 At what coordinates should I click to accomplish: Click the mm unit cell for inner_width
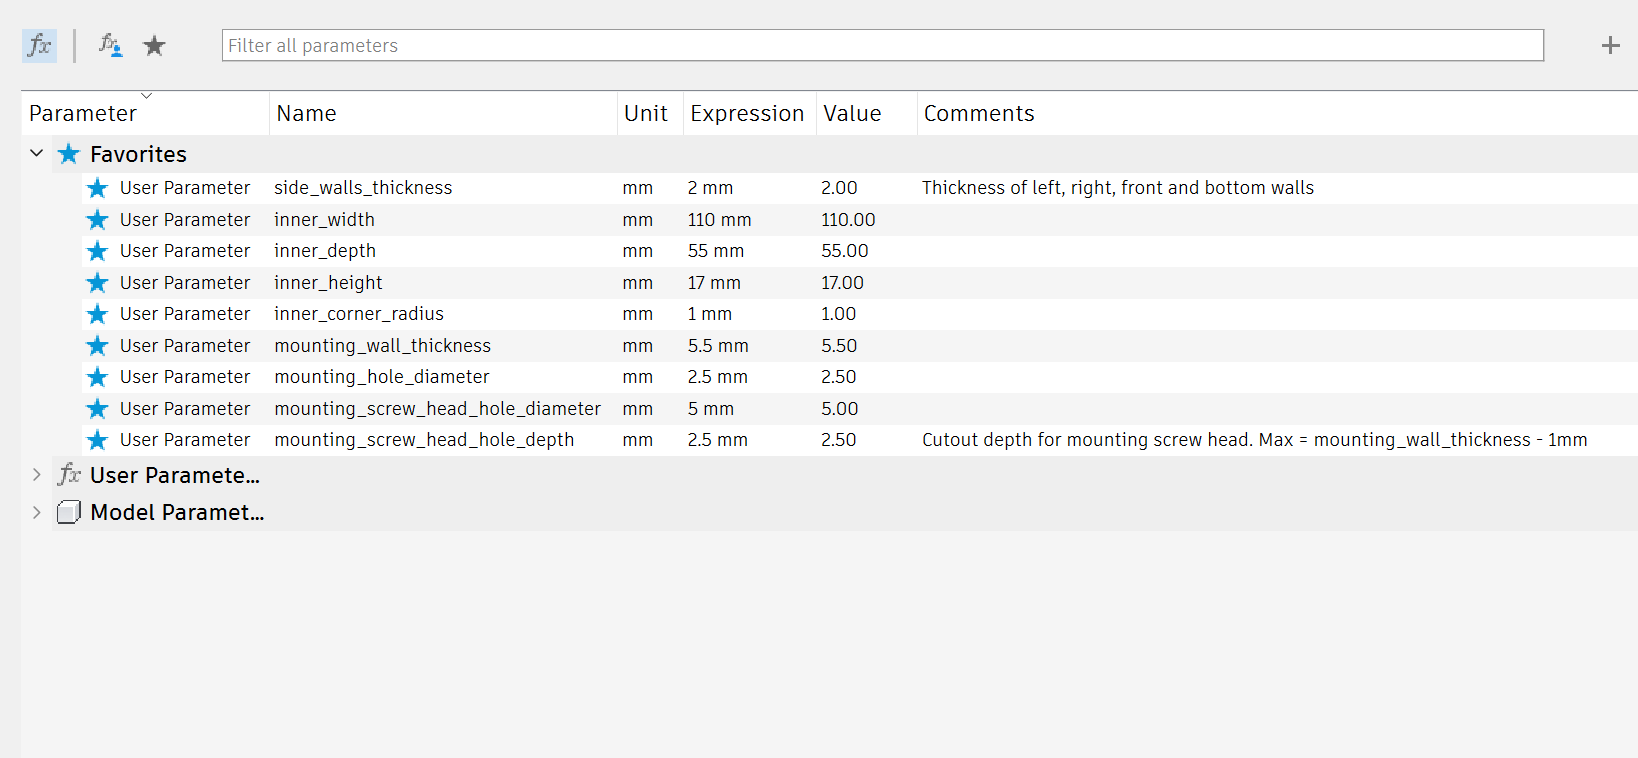tap(638, 219)
